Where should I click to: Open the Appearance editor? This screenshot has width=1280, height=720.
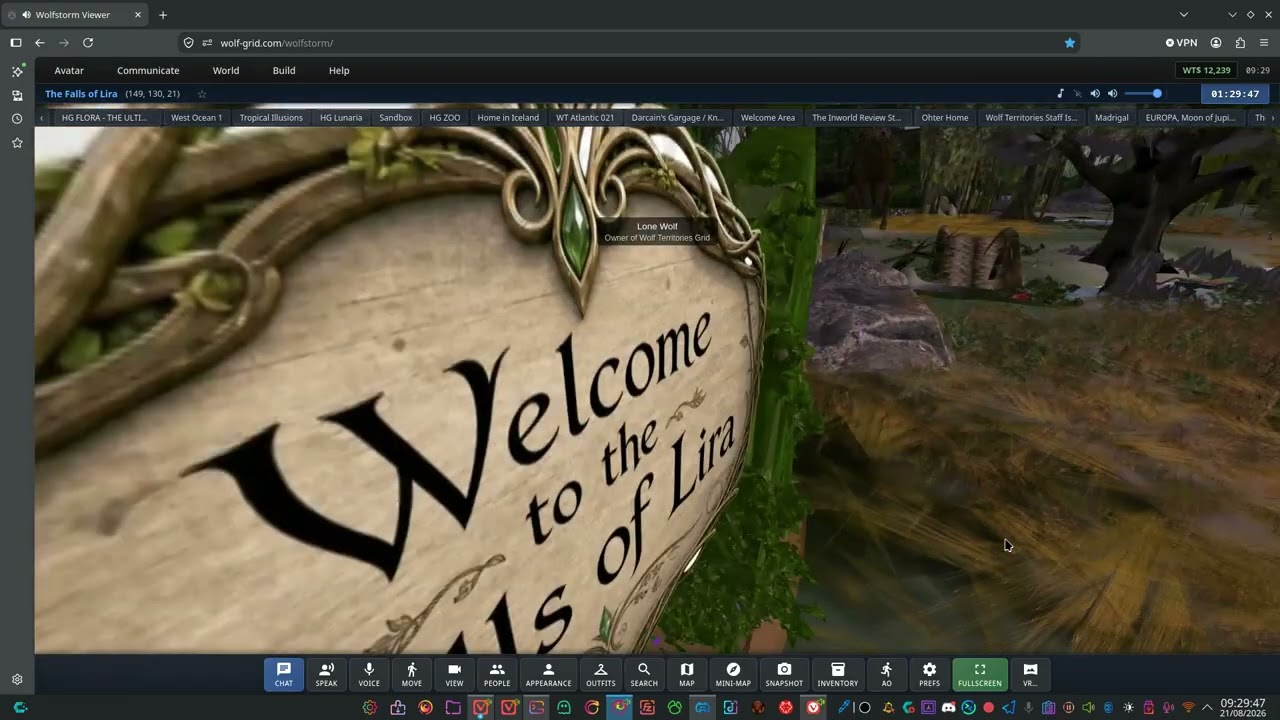tap(548, 674)
